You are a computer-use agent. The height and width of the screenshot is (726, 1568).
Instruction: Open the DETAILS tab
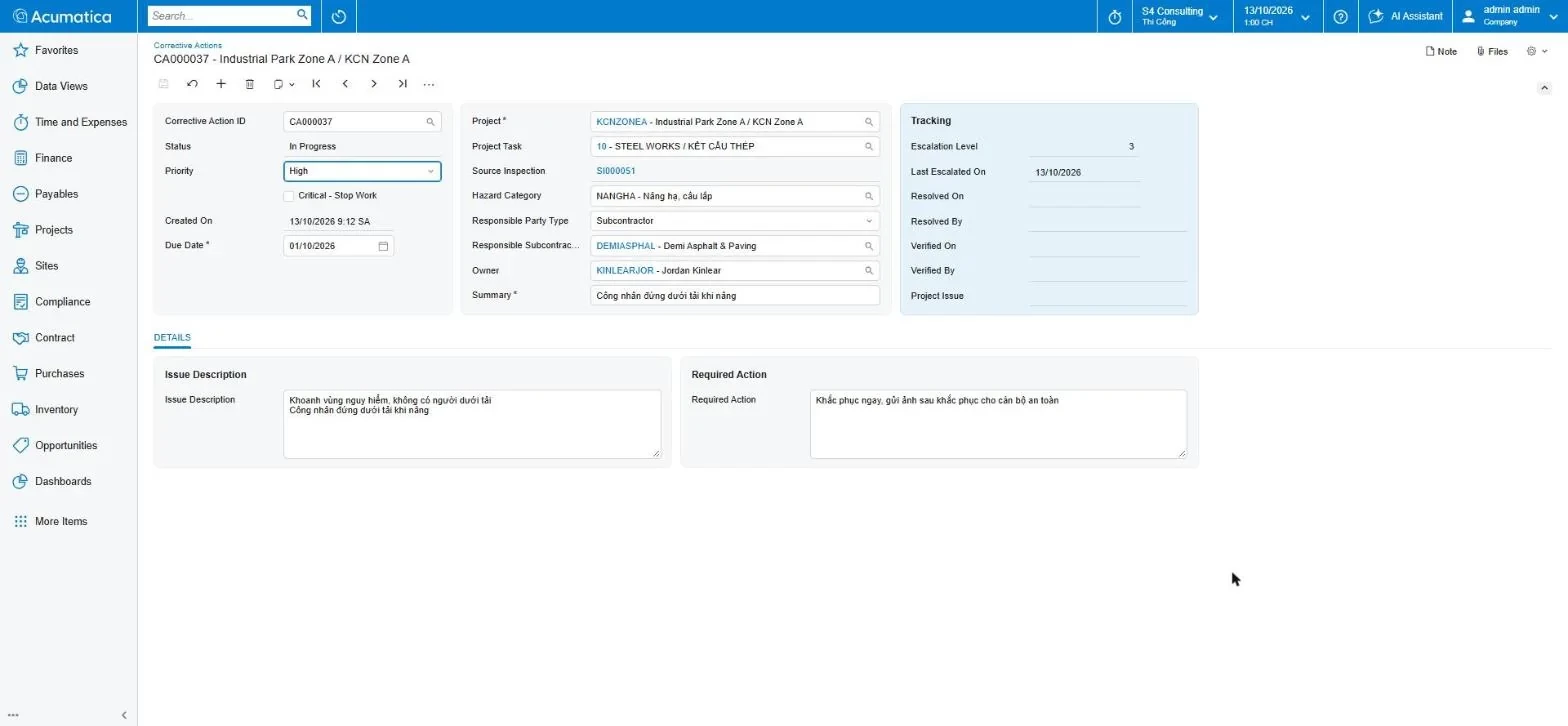[x=172, y=338]
